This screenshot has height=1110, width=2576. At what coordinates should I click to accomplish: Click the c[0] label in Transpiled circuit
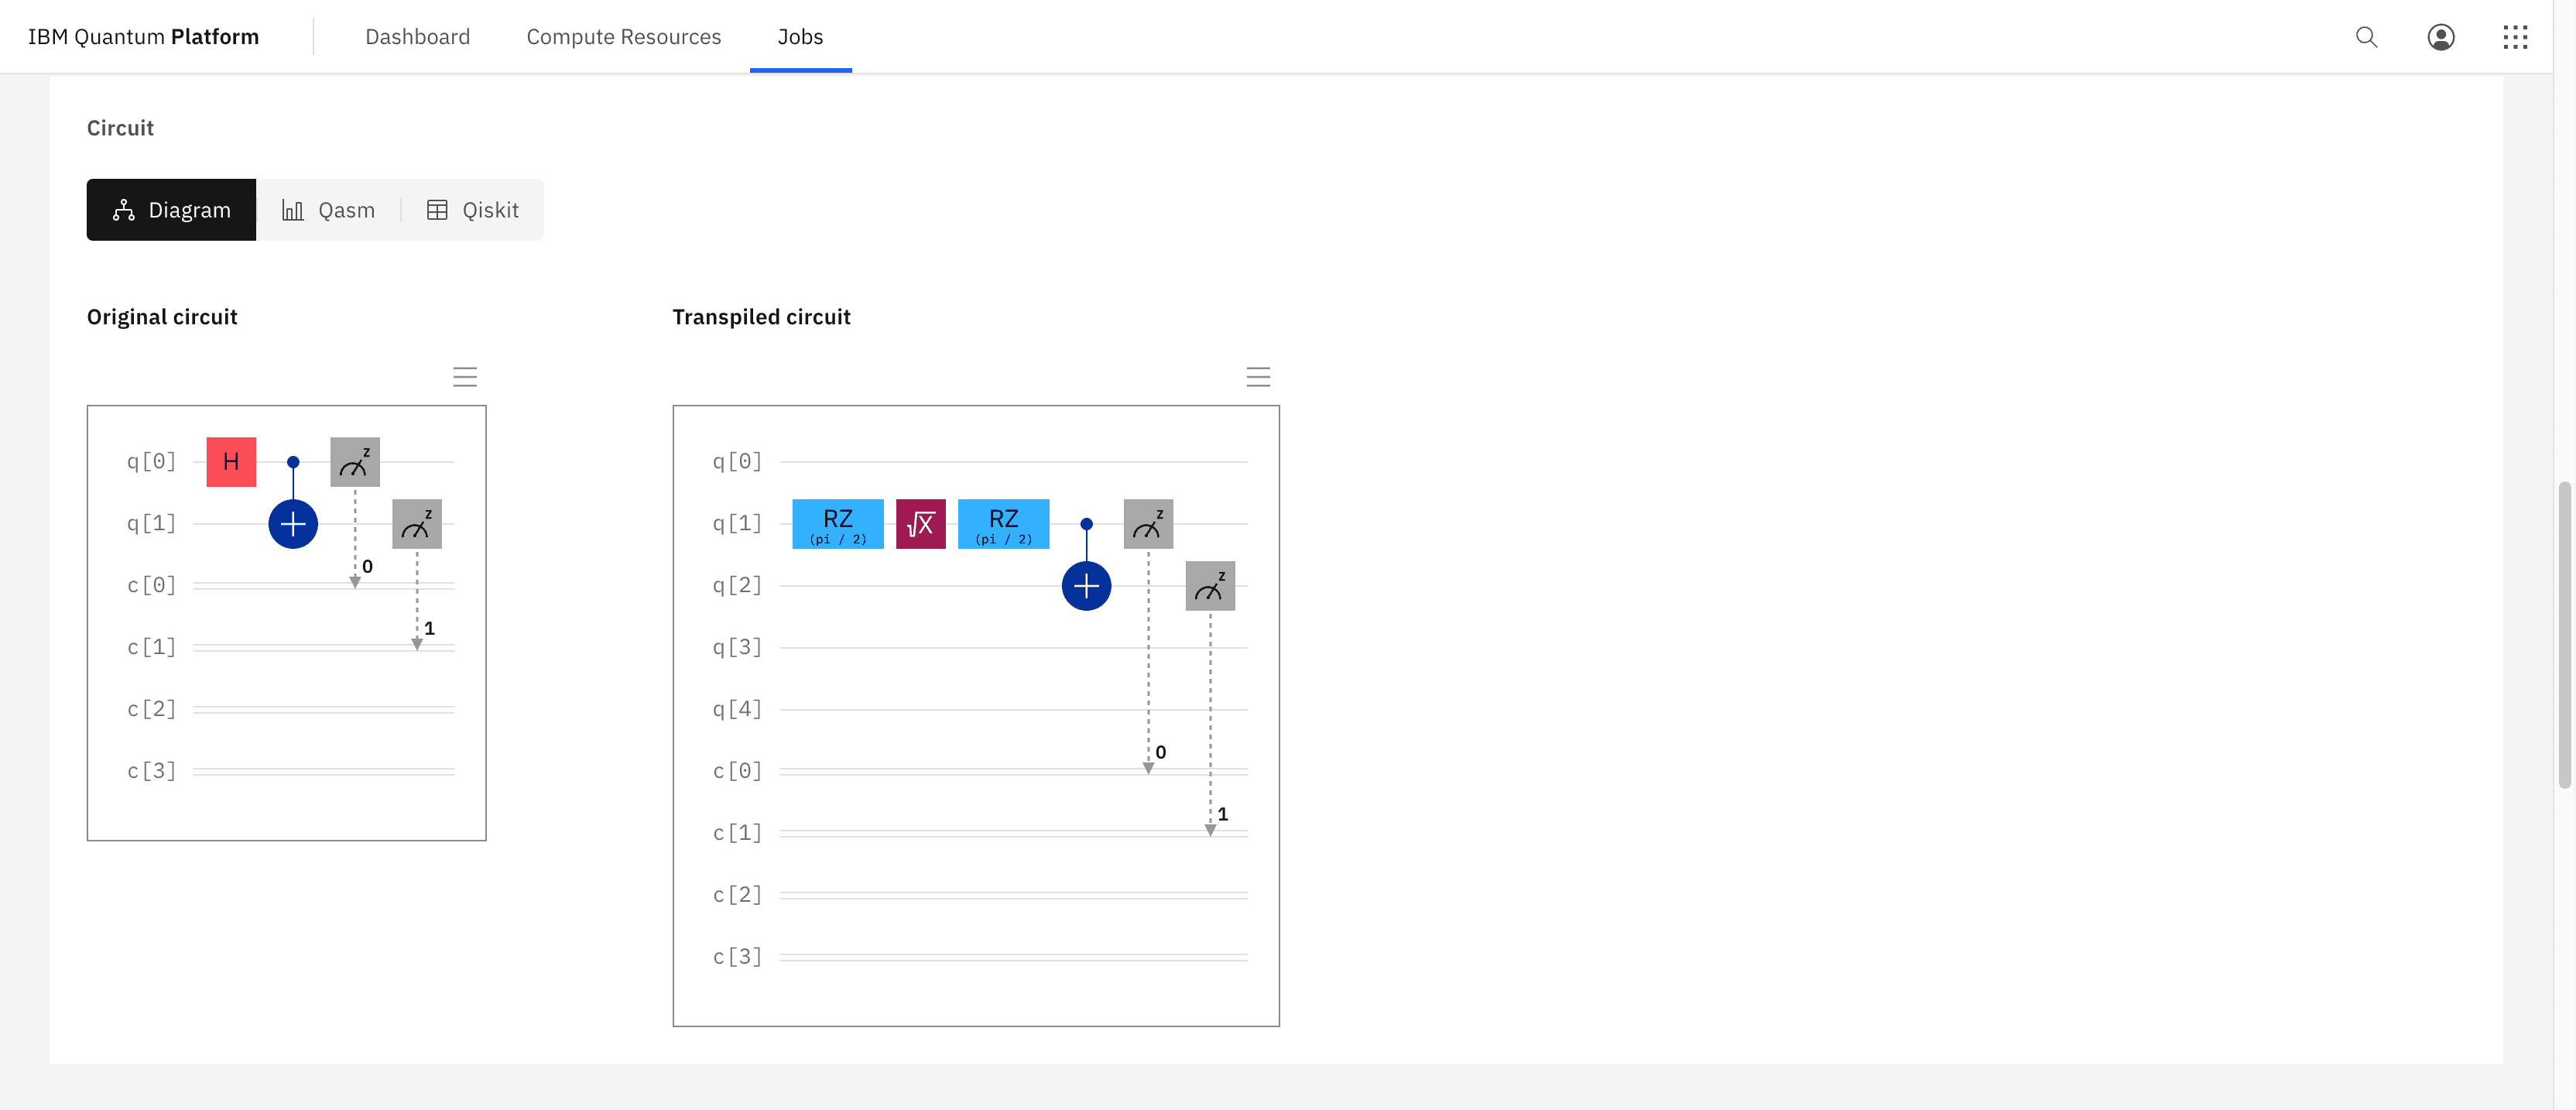click(737, 772)
